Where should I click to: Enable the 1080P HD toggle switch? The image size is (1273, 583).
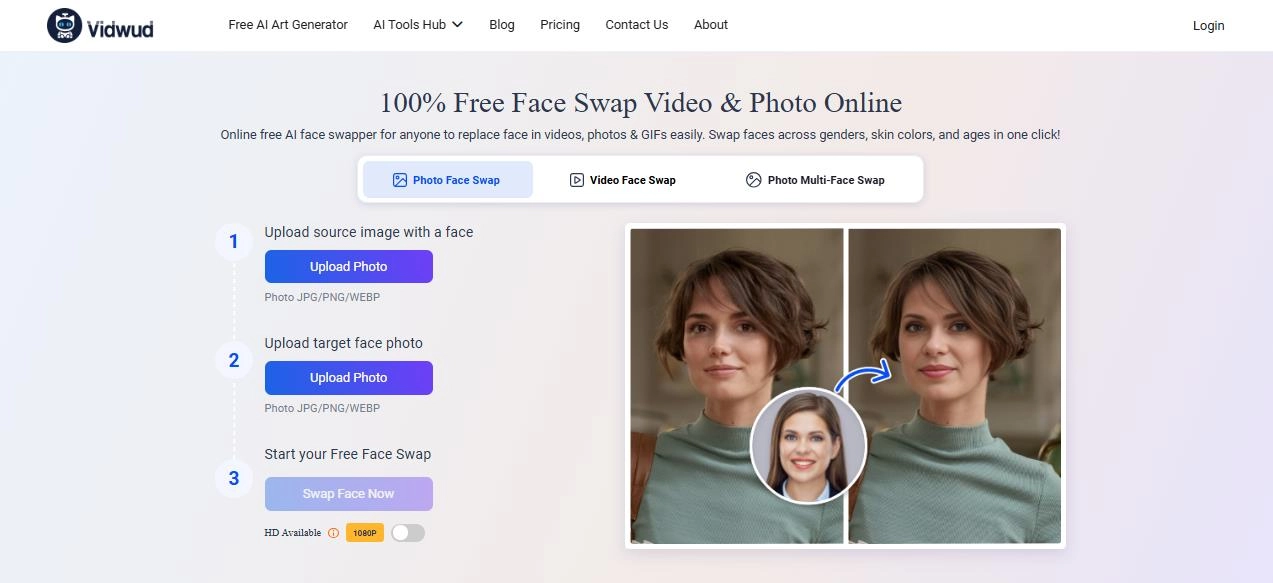click(x=407, y=533)
